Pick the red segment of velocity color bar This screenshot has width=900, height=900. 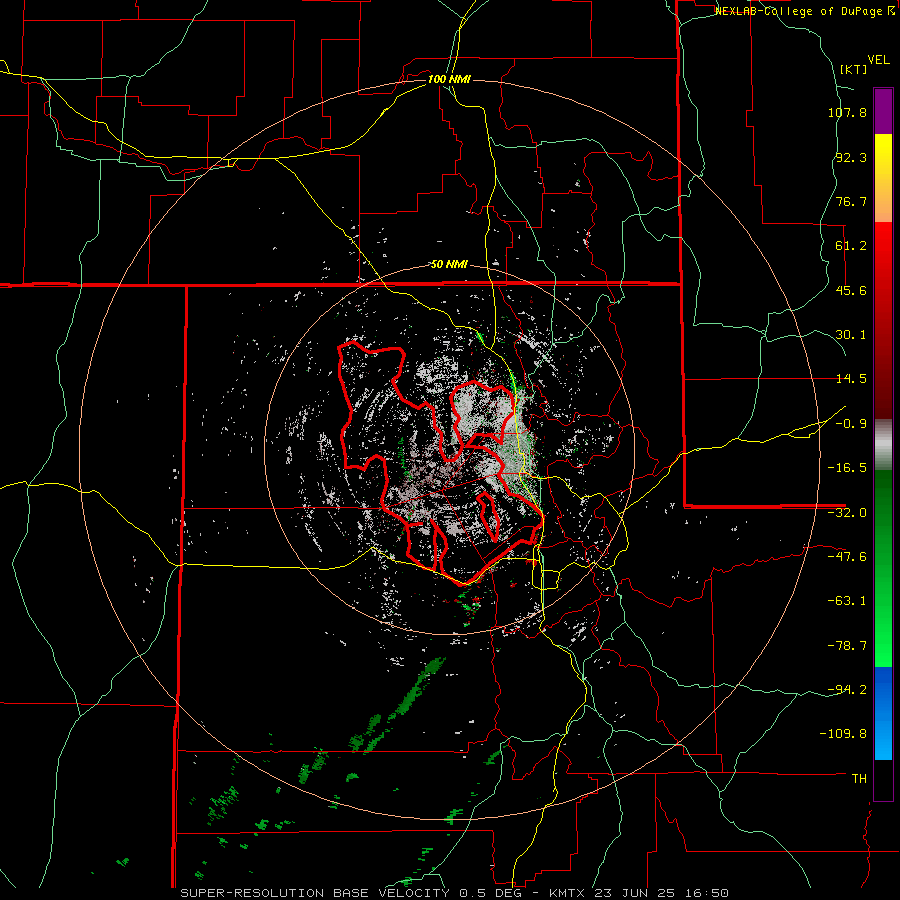pyautogui.click(x=883, y=320)
